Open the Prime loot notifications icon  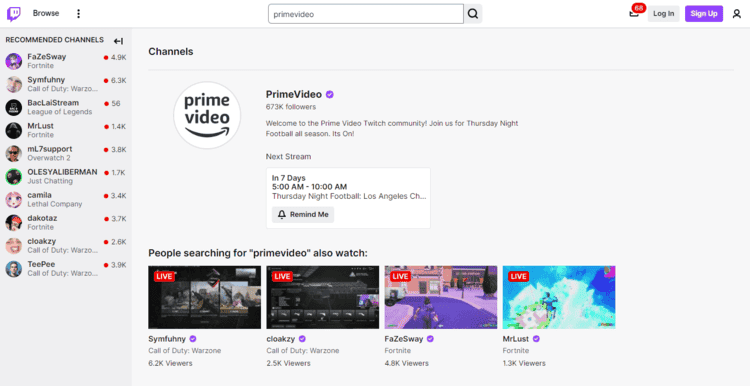(x=634, y=13)
